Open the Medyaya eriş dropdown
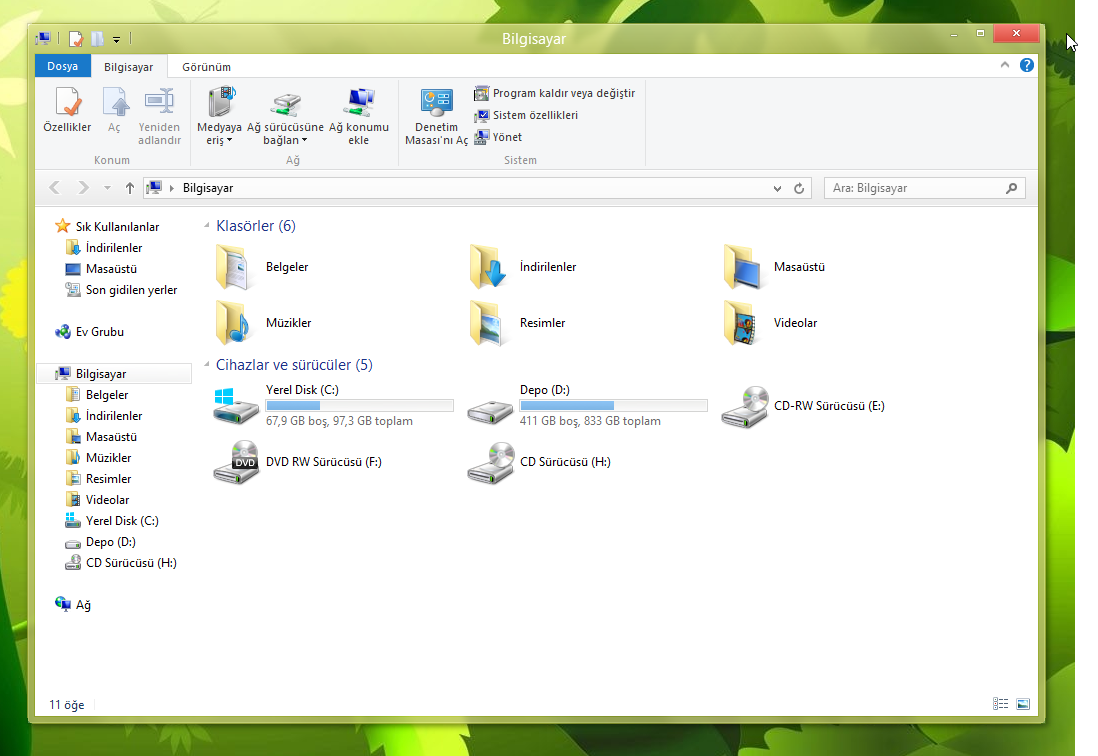 [x=219, y=134]
